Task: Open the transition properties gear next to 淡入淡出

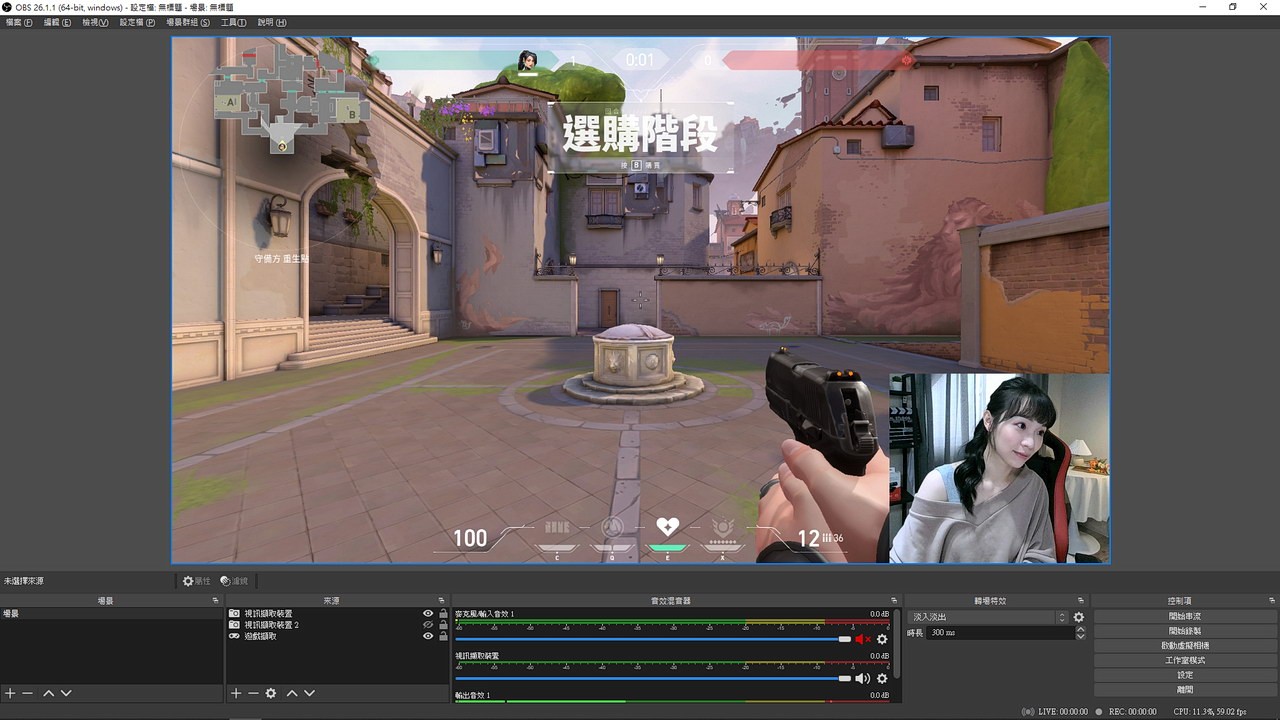Action: pyautogui.click(x=1079, y=617)
